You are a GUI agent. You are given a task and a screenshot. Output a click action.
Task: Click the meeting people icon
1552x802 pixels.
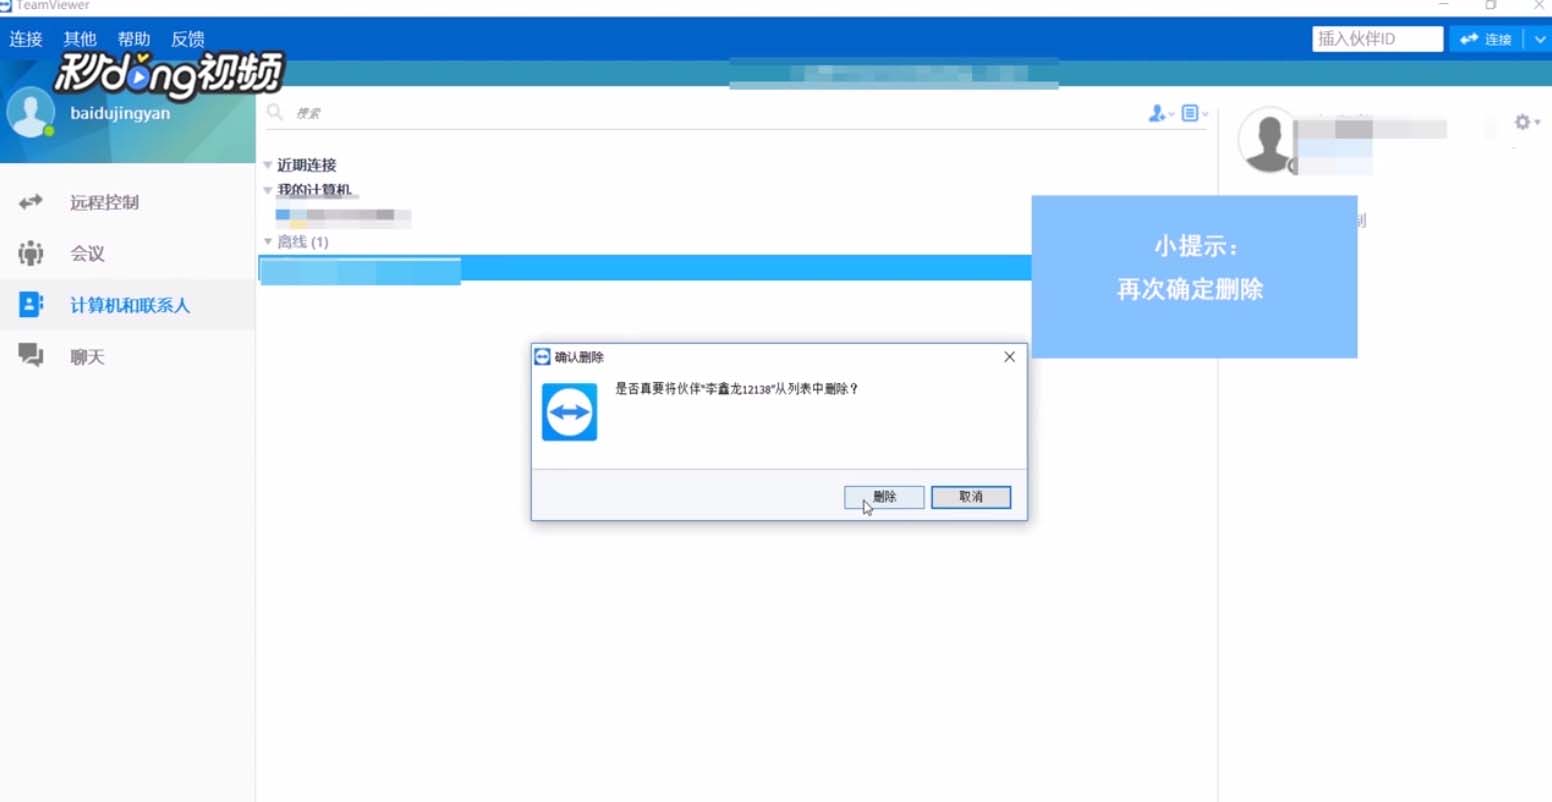click(31, 254)
